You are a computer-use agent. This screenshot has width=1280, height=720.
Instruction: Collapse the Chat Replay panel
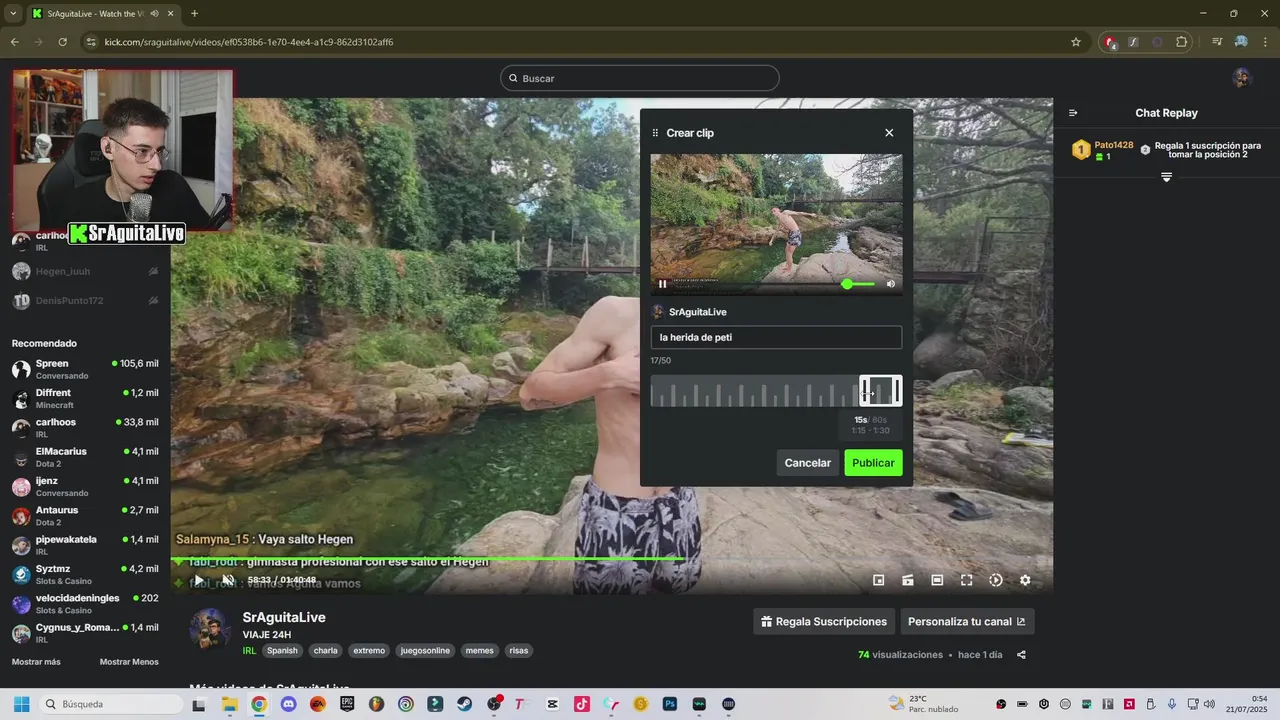click(x=1073, y=113)
